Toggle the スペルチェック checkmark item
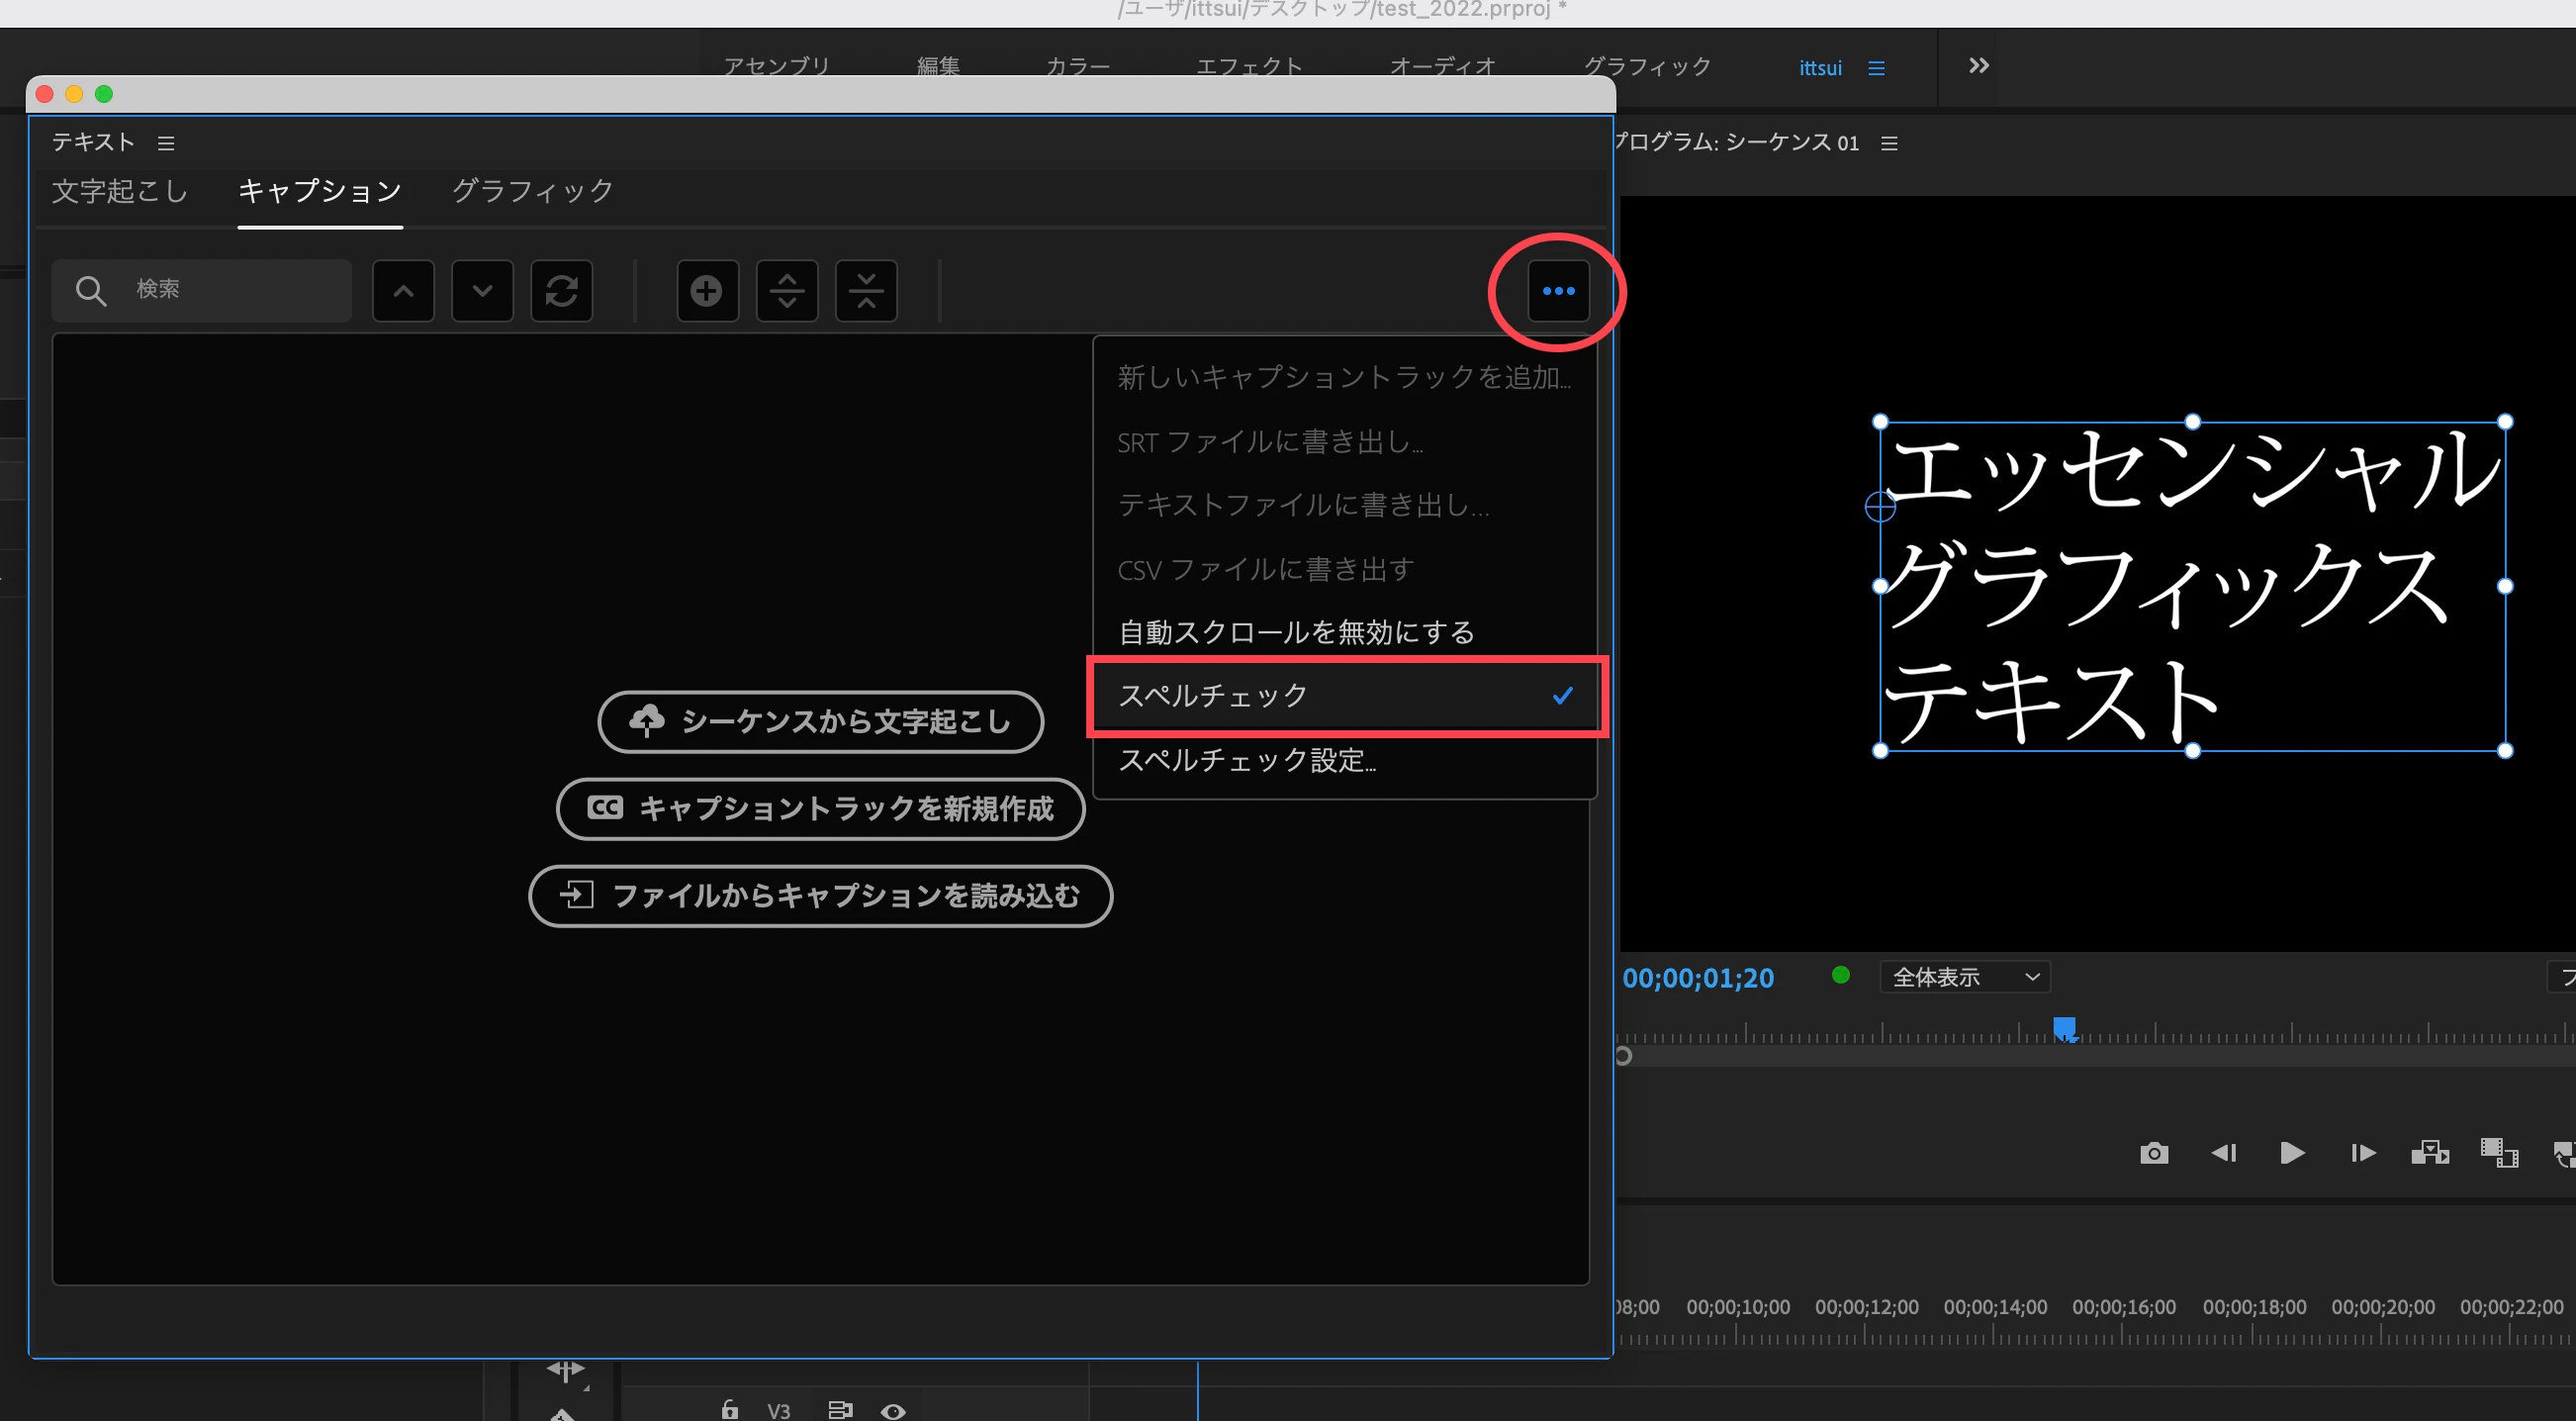This screenshot has height=1421, width=2576. point(1346,696)
